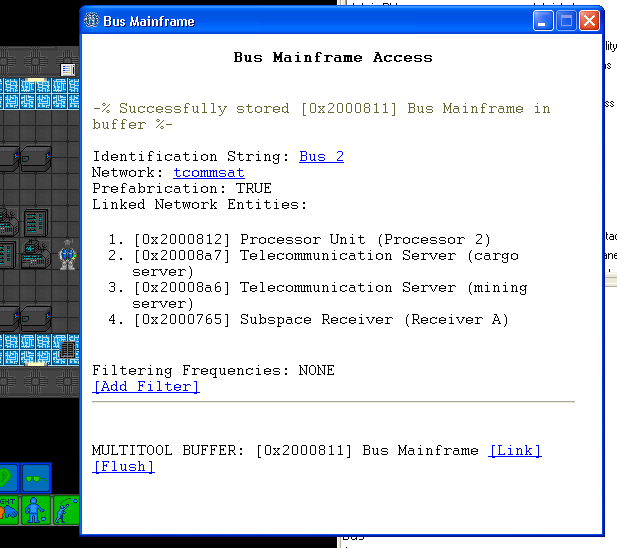Image resolution: width=617 pixels, height=548 pixels.
Task: Close the Bus Mainframe window
Action: pos(589,21)
